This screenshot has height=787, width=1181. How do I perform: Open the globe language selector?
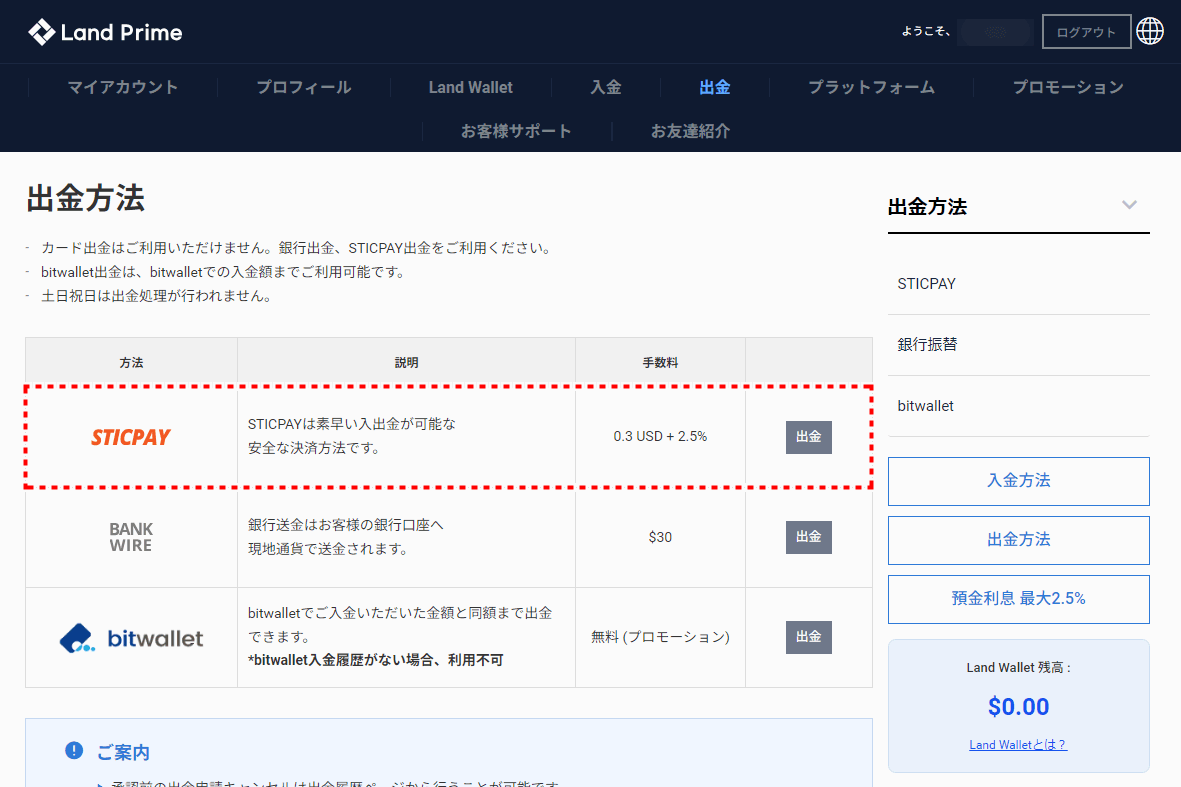coord(1149,32)
